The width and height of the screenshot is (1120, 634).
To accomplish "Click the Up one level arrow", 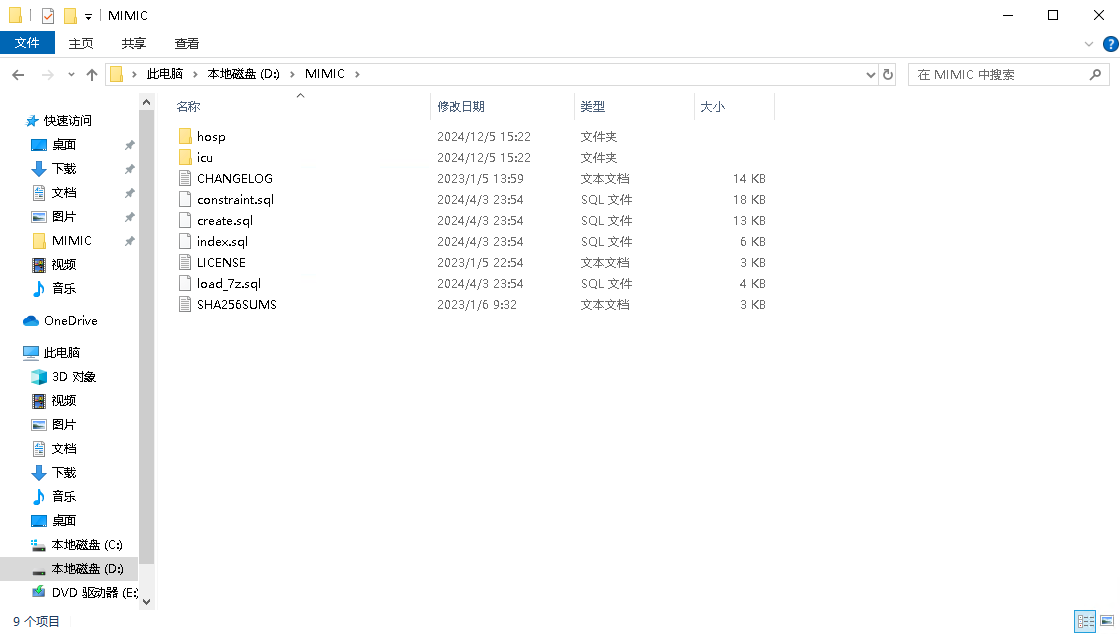I will point(92,75).
